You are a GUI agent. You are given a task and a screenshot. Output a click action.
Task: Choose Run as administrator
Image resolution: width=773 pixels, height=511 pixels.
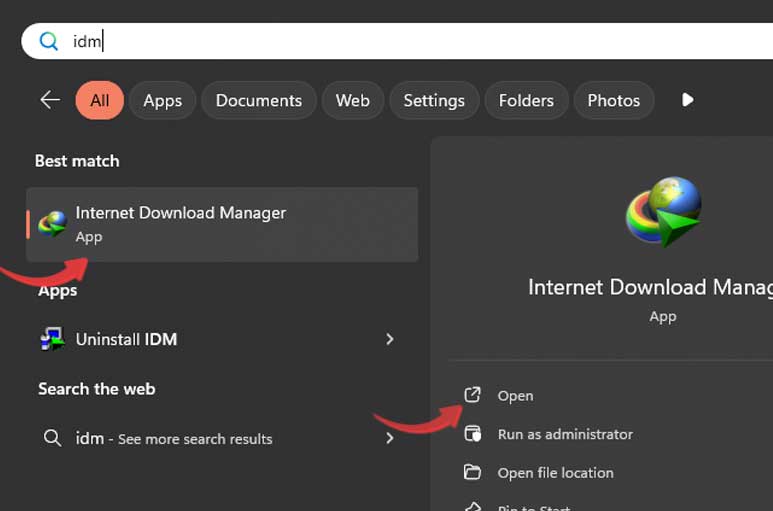tap(565, 434)
